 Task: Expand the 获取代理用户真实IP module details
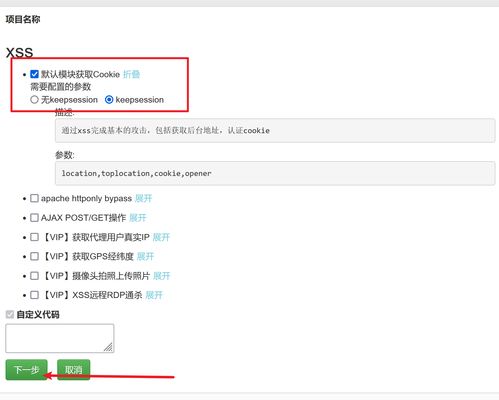(161, 237)
